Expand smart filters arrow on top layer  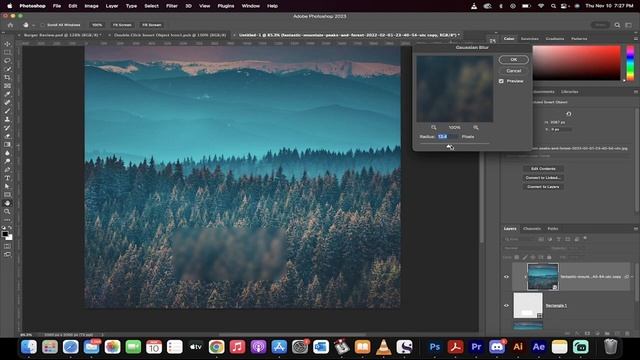(632, 277)
